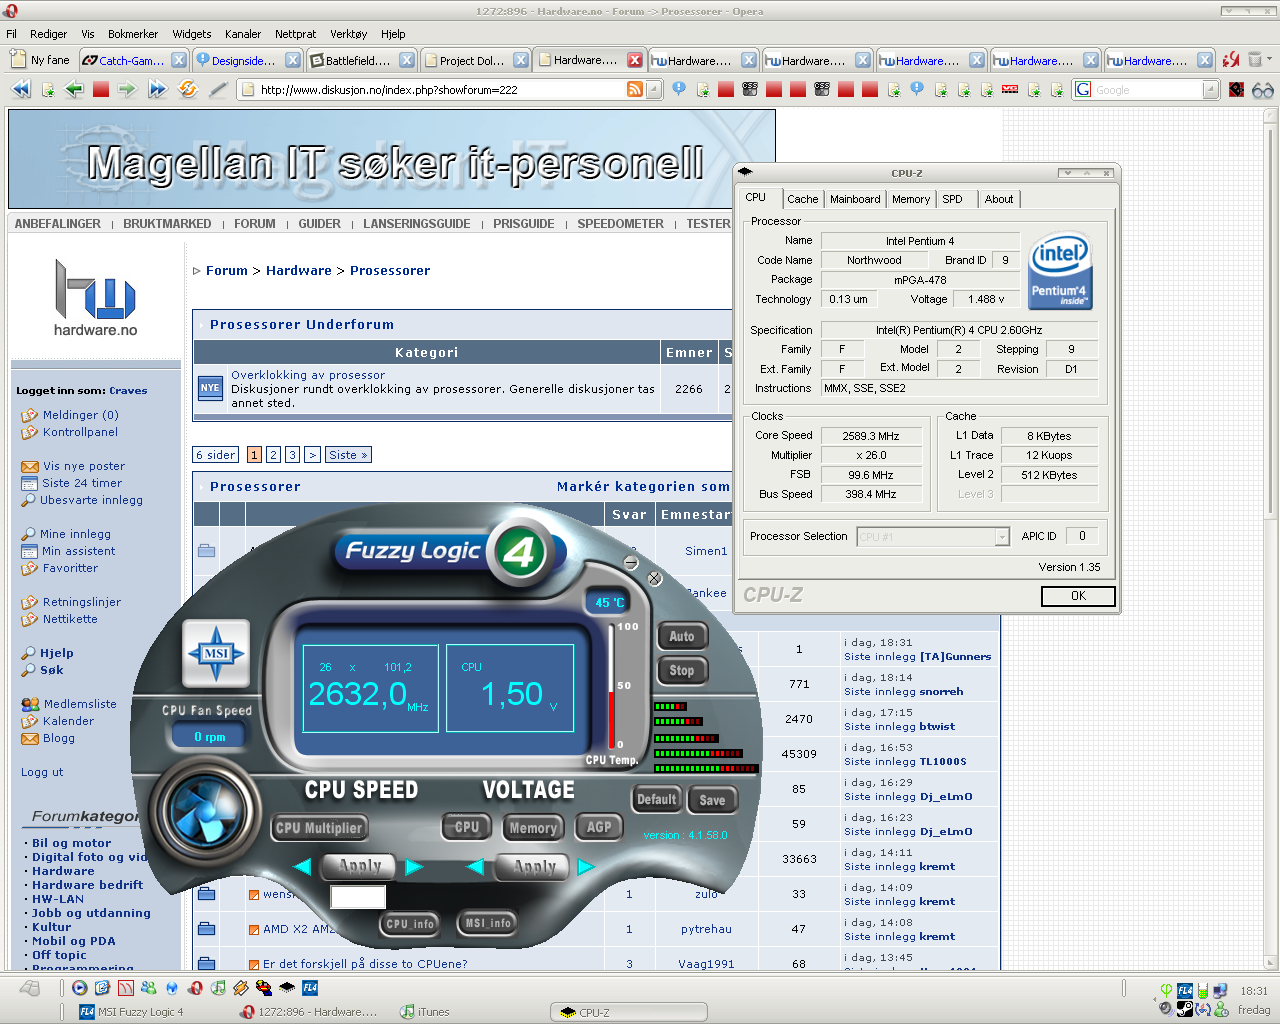The width and height of the screenshot is (1280, 1024).
Task: Open the Widgets menu
Action: 192,34
